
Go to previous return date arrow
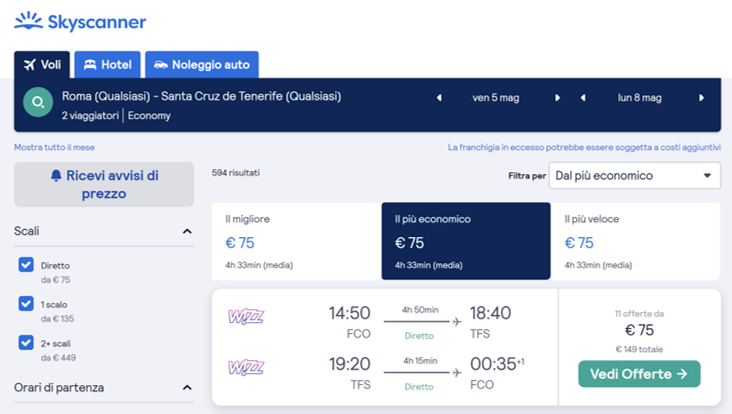click(583, 98)
